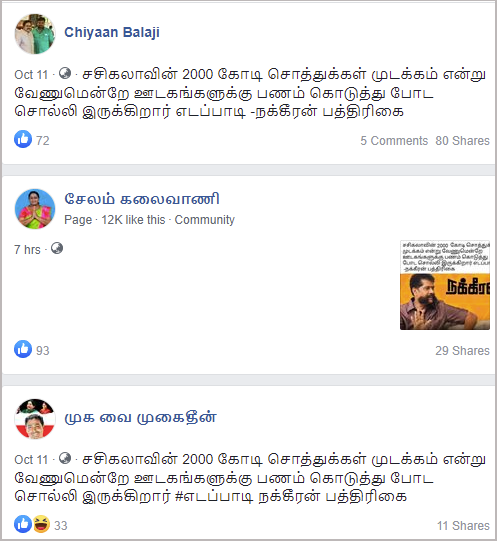The height and width of the screenshot is (541, 497).
Task: Click the public globe icon on Chiyaan Balaji's post
Action: tap(65, 73)
